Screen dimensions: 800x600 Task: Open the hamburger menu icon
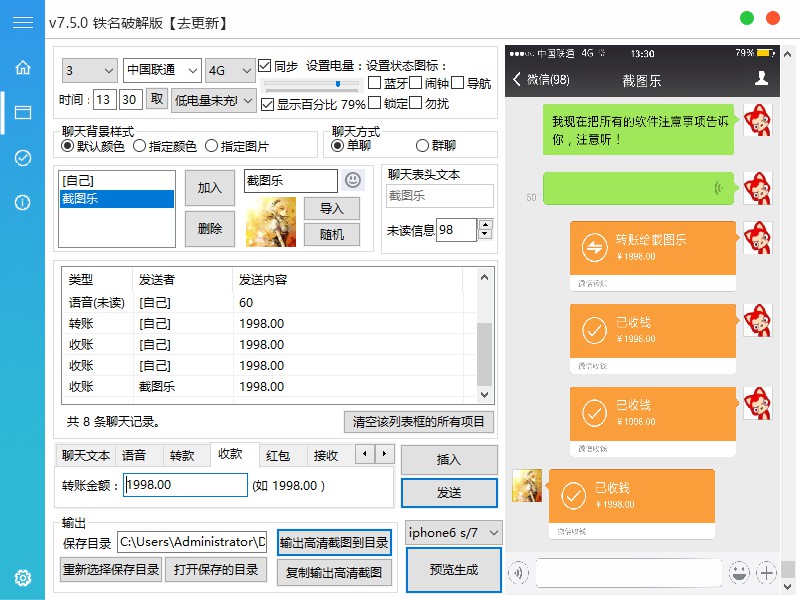[22, 22]
